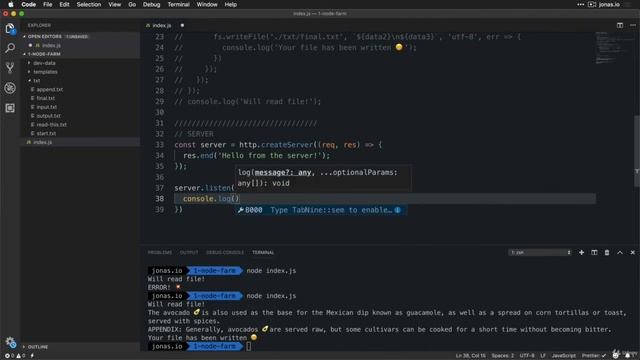Change indentation via Spaces: 2
Screen dimensions: 640x360
502,356
